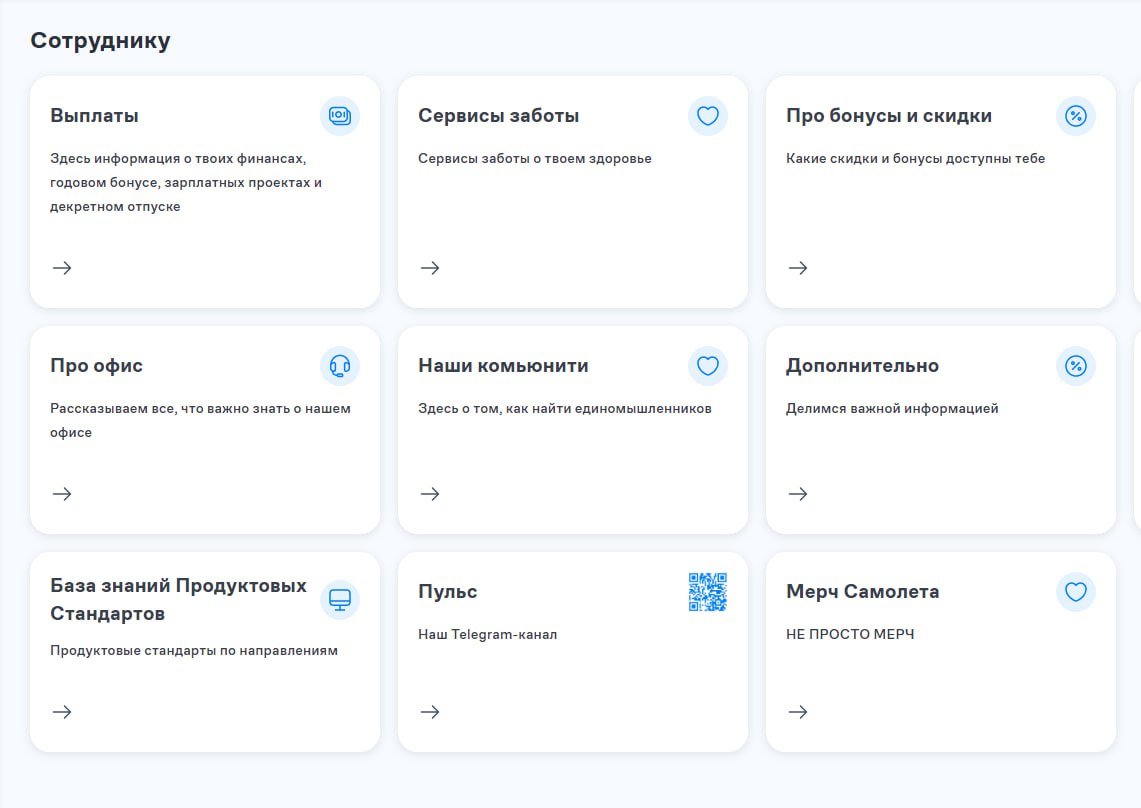The image size is (1141, 808).
Task: Select the Пульс title
Action: [x=448, y=592]
